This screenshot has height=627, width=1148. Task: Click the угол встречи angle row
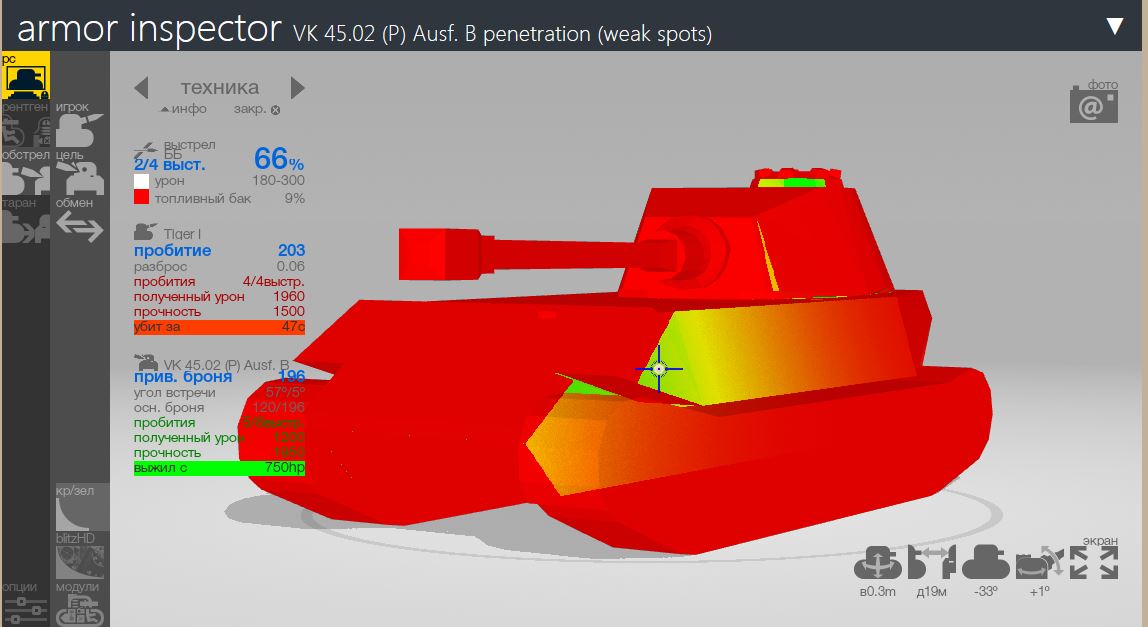219,393
